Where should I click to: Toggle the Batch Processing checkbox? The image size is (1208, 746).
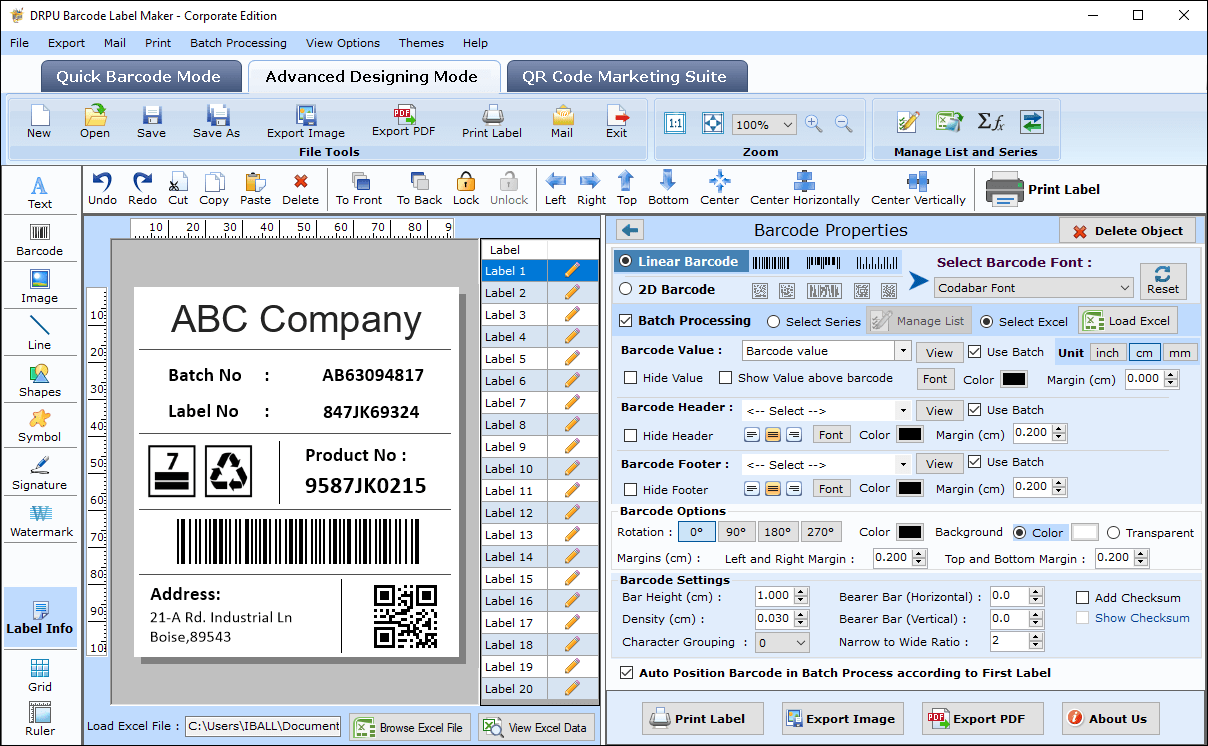tap(626, 321)
